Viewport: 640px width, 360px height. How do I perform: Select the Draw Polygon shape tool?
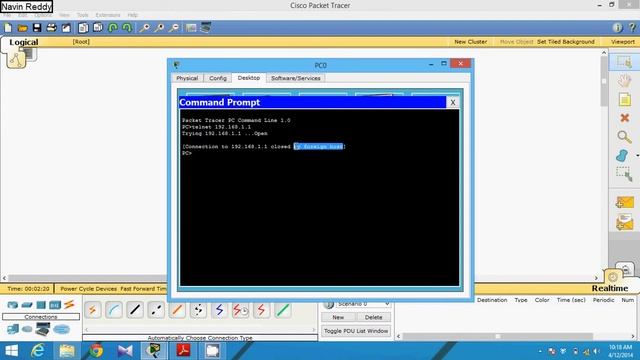click(622, 156)
